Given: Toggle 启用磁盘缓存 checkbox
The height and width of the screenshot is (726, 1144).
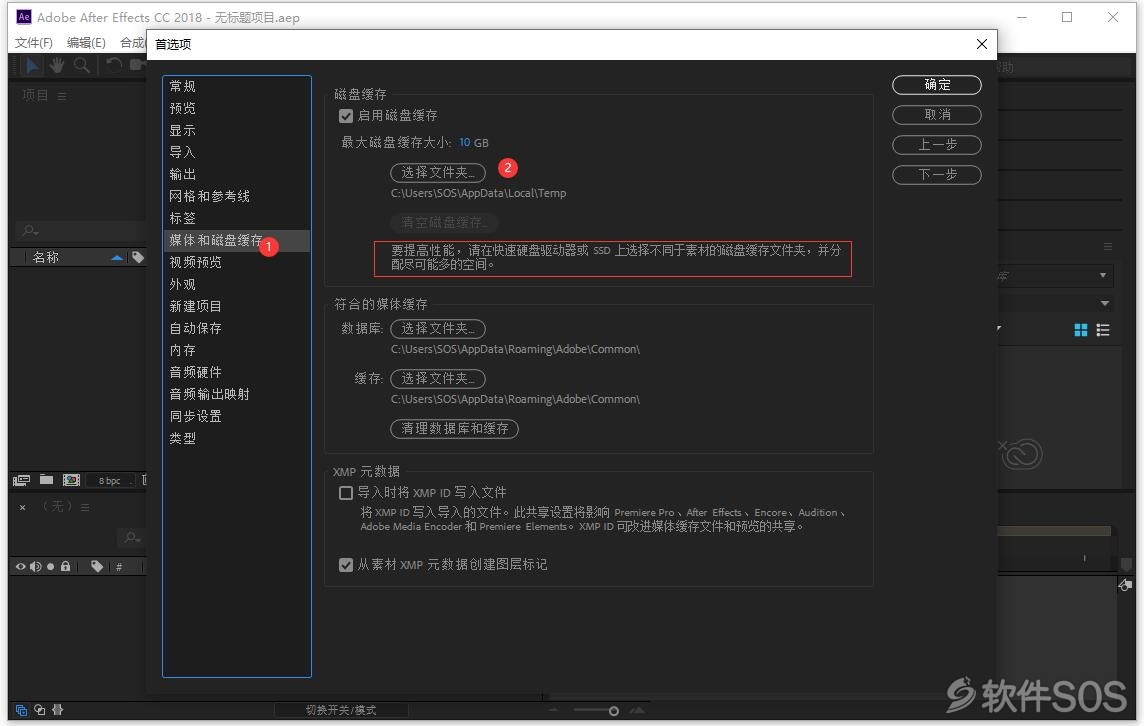Looking at the screenshot, I should point(346,115).
